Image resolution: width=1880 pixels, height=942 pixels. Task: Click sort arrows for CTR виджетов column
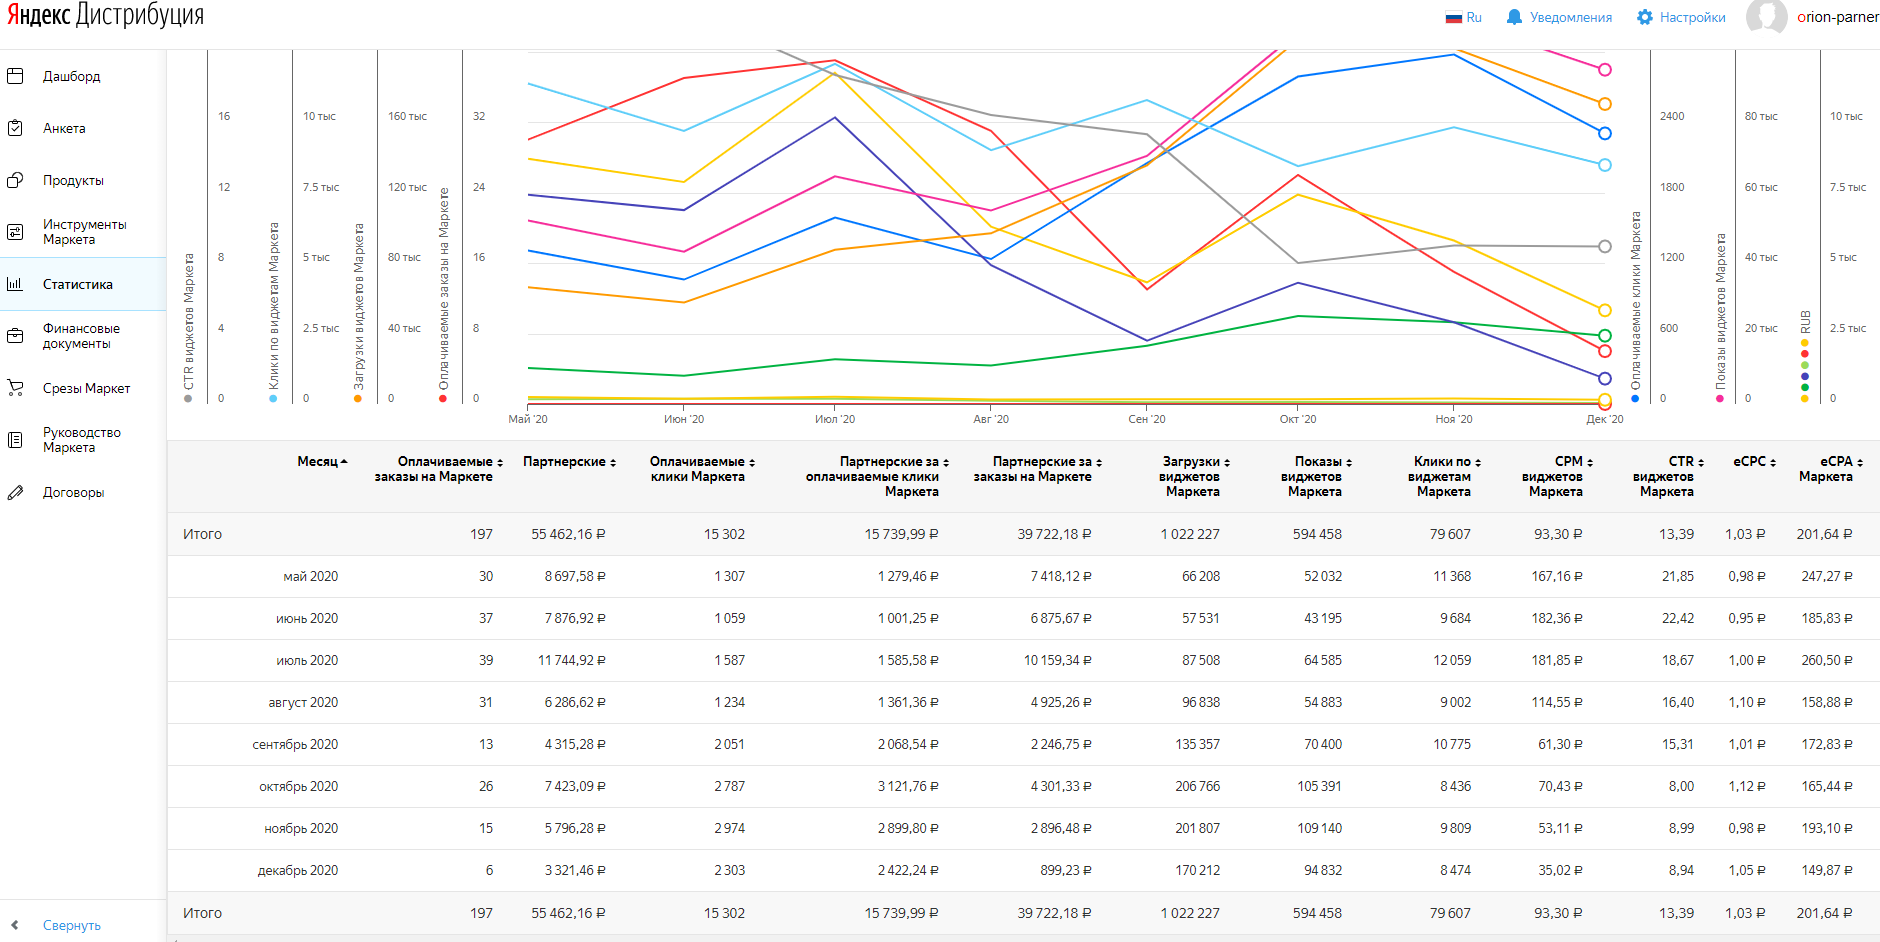1701,462
